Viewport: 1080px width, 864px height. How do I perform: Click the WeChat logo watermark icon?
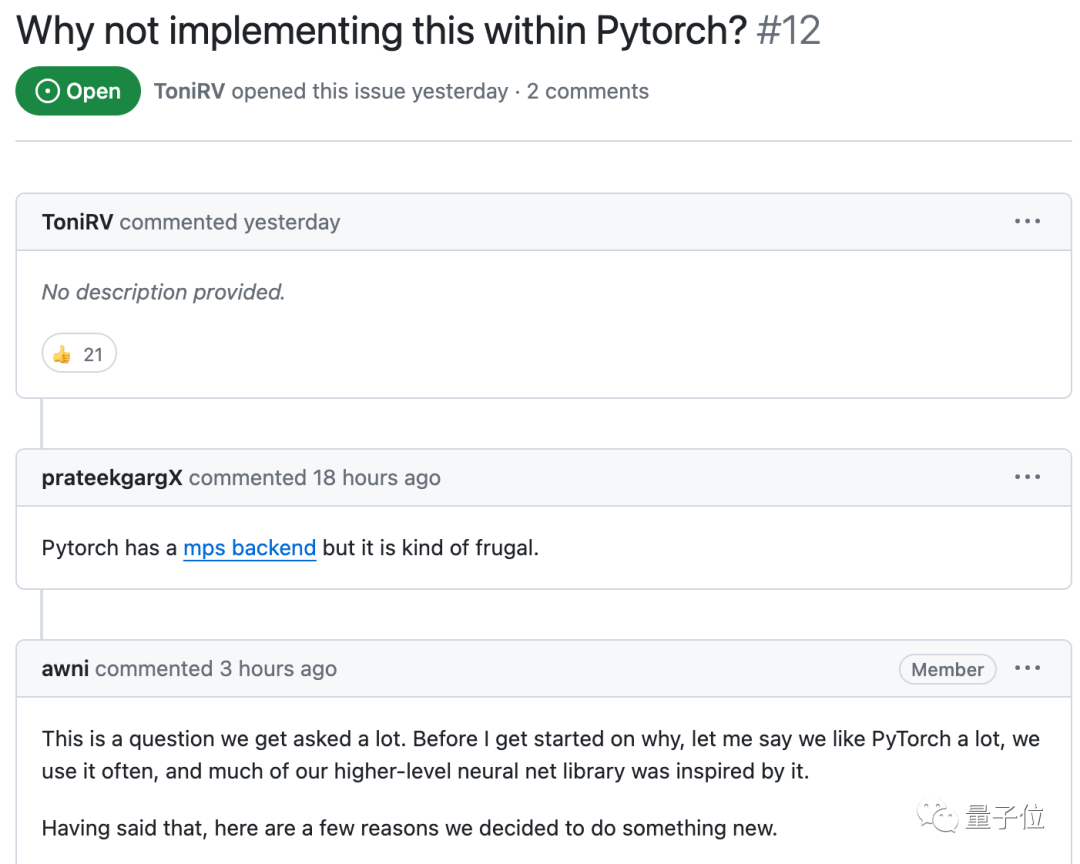coord(941,817)
